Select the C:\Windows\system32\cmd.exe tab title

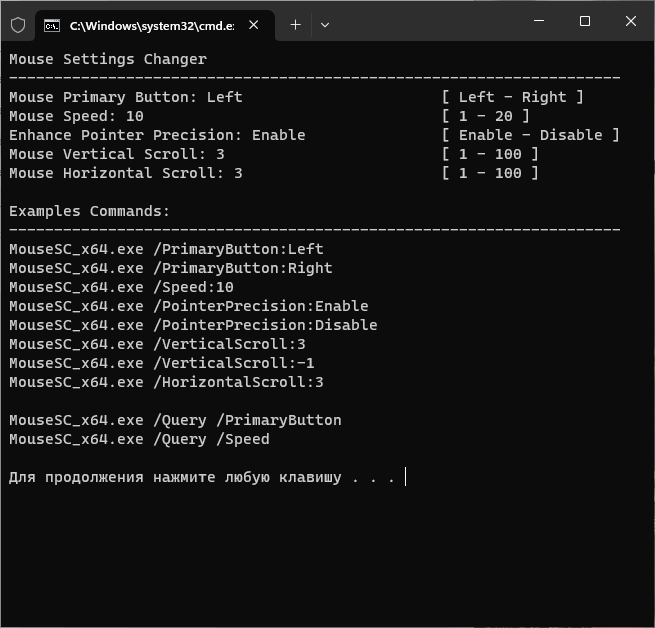tap(151, 25)
